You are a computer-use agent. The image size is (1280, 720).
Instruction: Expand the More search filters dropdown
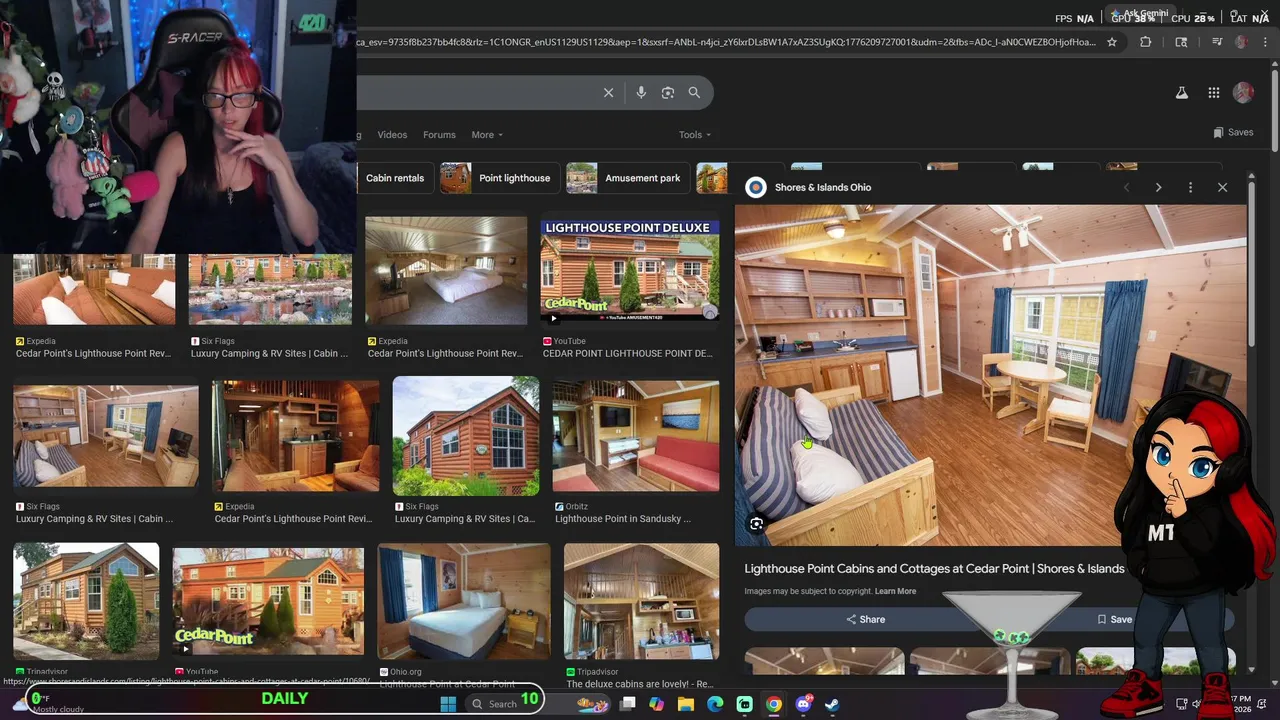click(487, 135)
